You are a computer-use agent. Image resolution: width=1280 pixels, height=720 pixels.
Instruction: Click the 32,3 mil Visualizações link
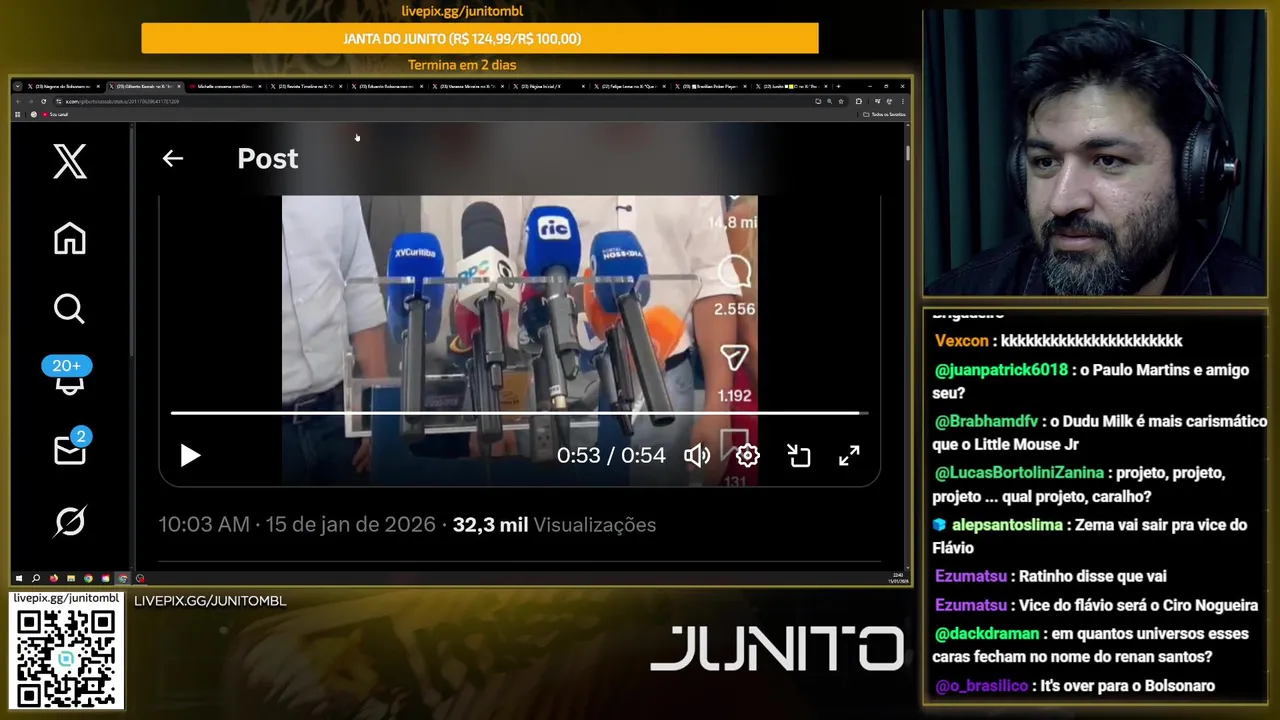554,525
